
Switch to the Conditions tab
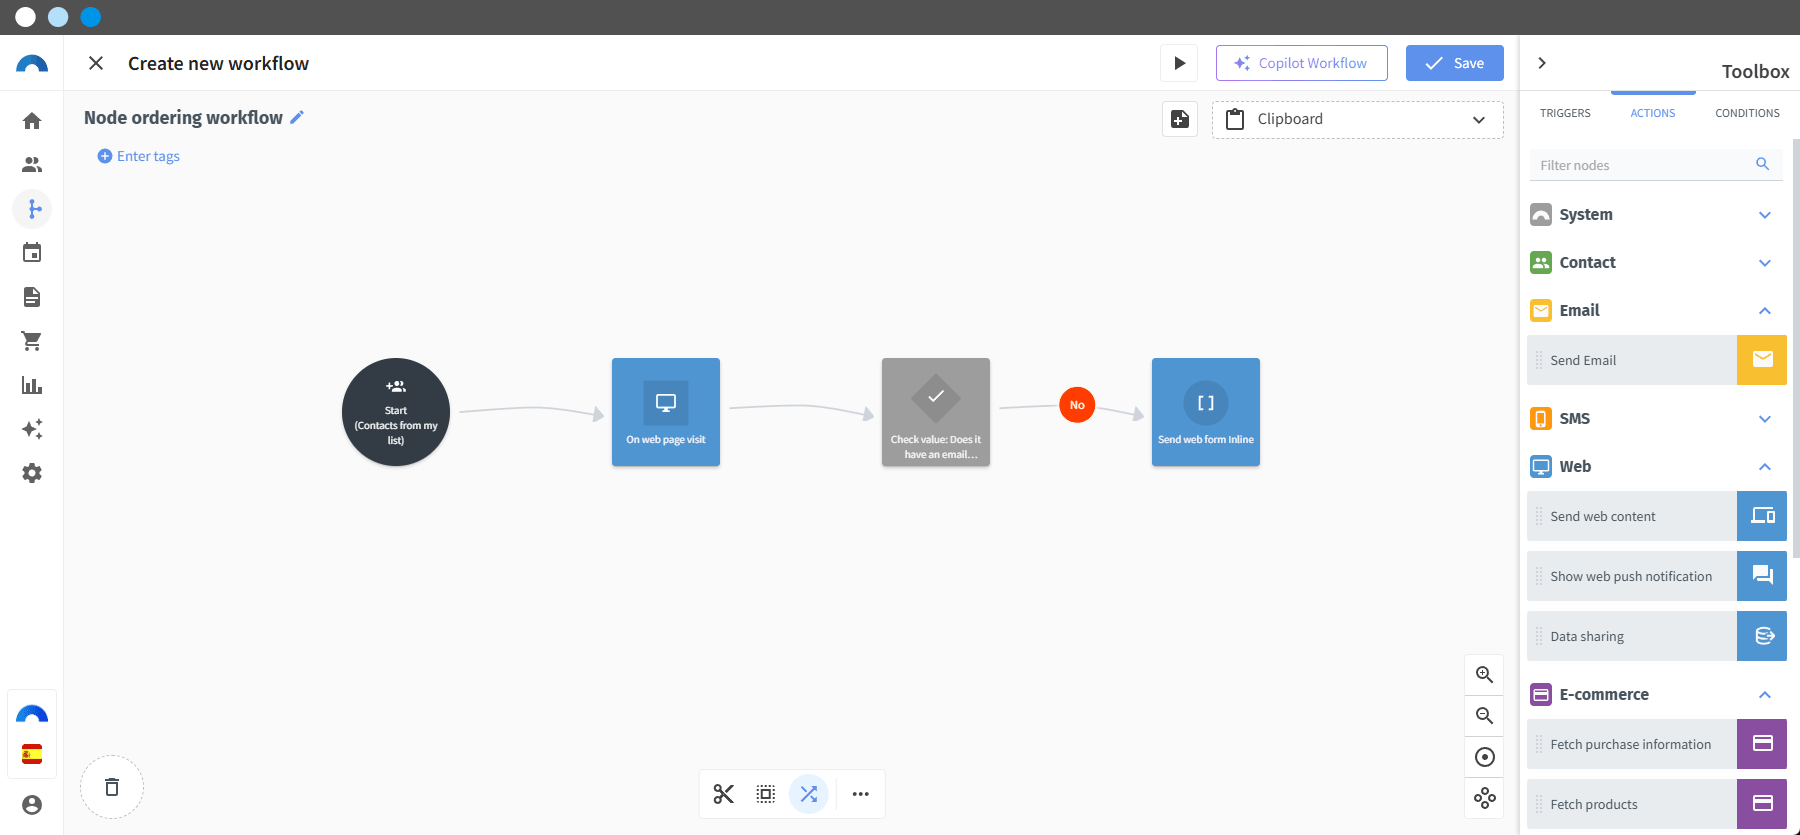1747,113
